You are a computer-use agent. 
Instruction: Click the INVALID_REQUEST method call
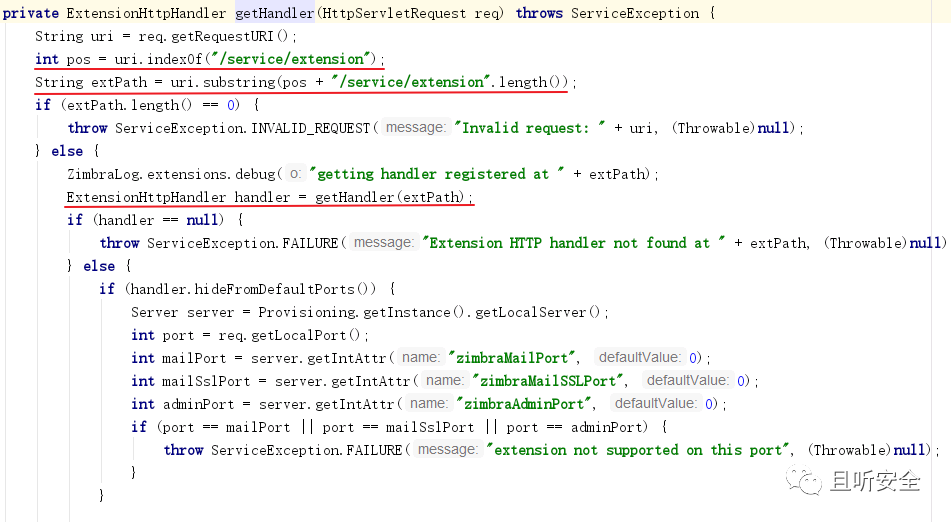(311, 128)
